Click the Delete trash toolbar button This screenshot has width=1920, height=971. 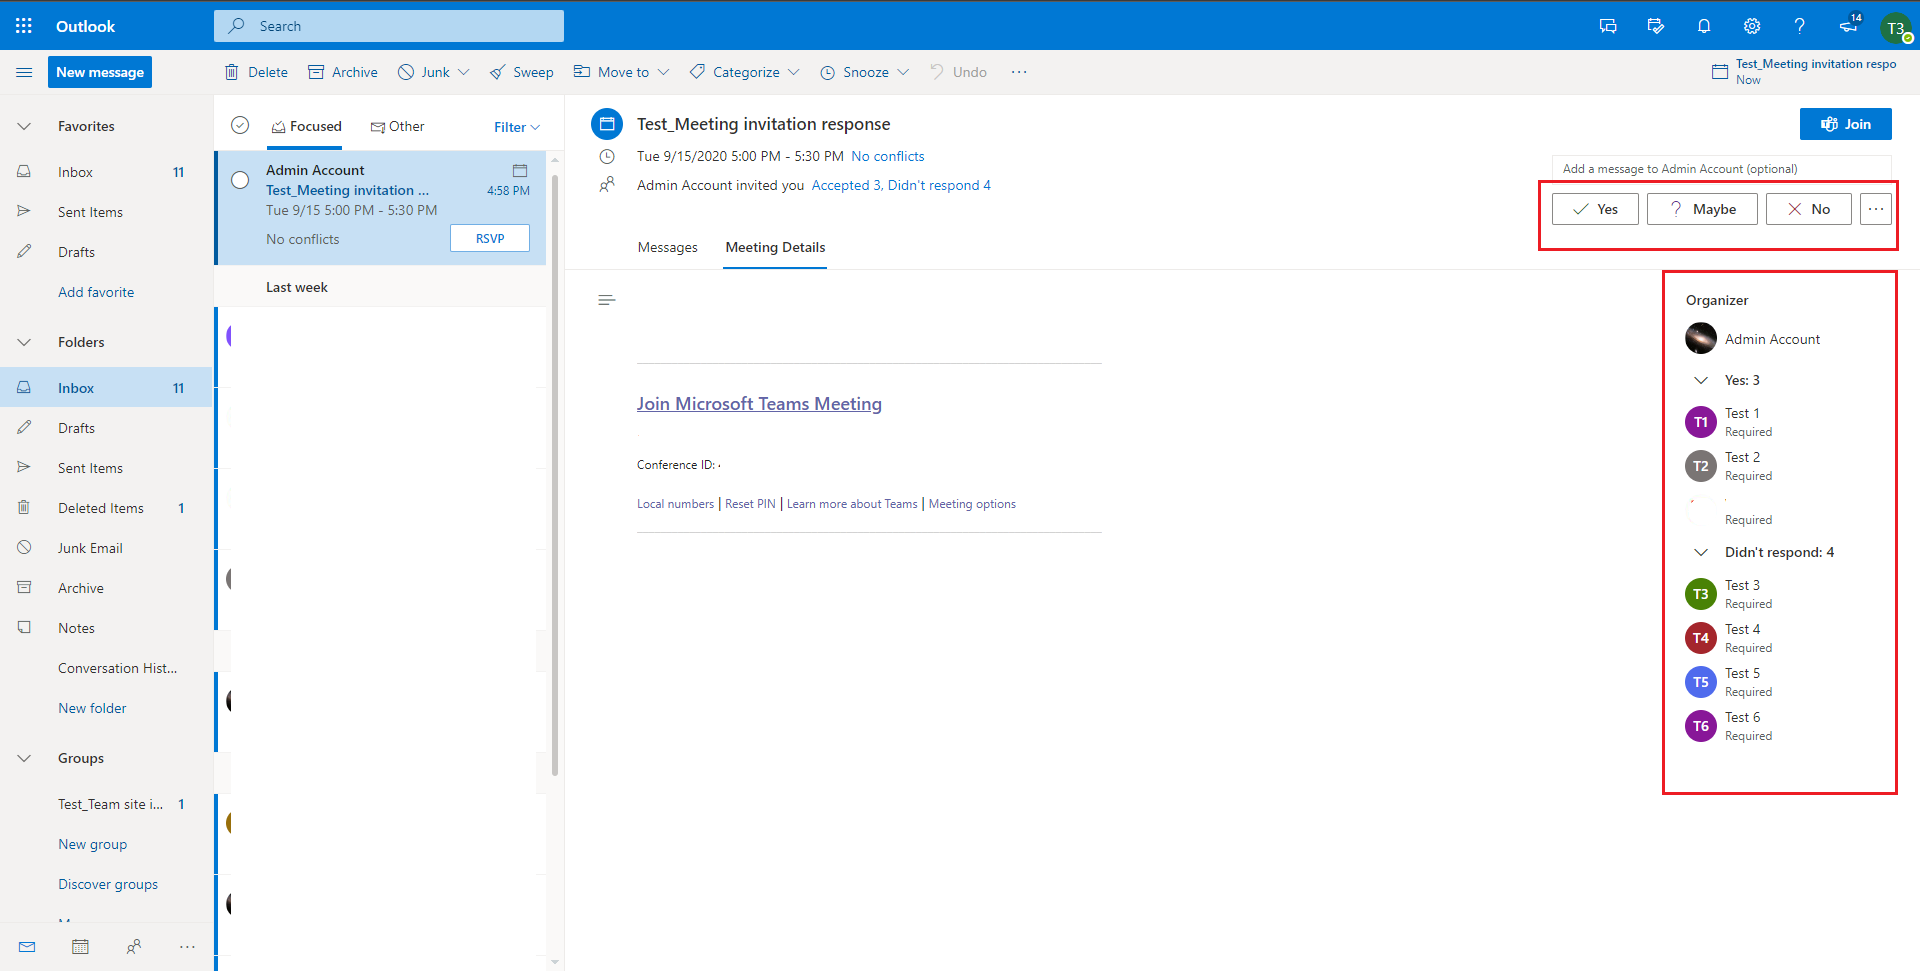256,72
